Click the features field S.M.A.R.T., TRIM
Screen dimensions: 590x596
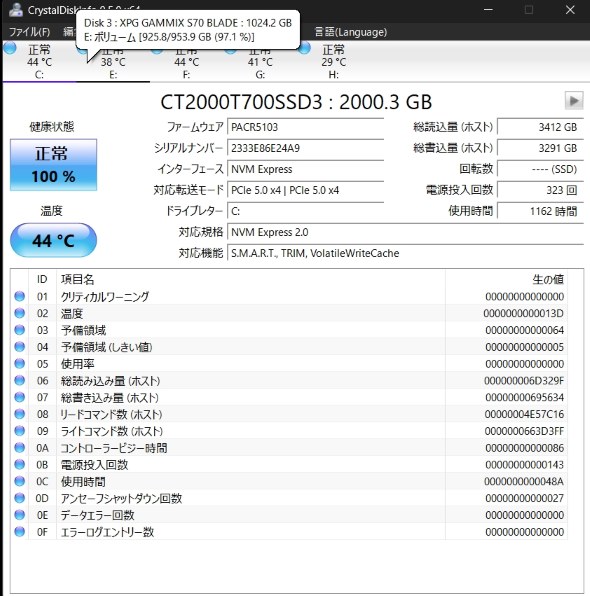(405, 253)
